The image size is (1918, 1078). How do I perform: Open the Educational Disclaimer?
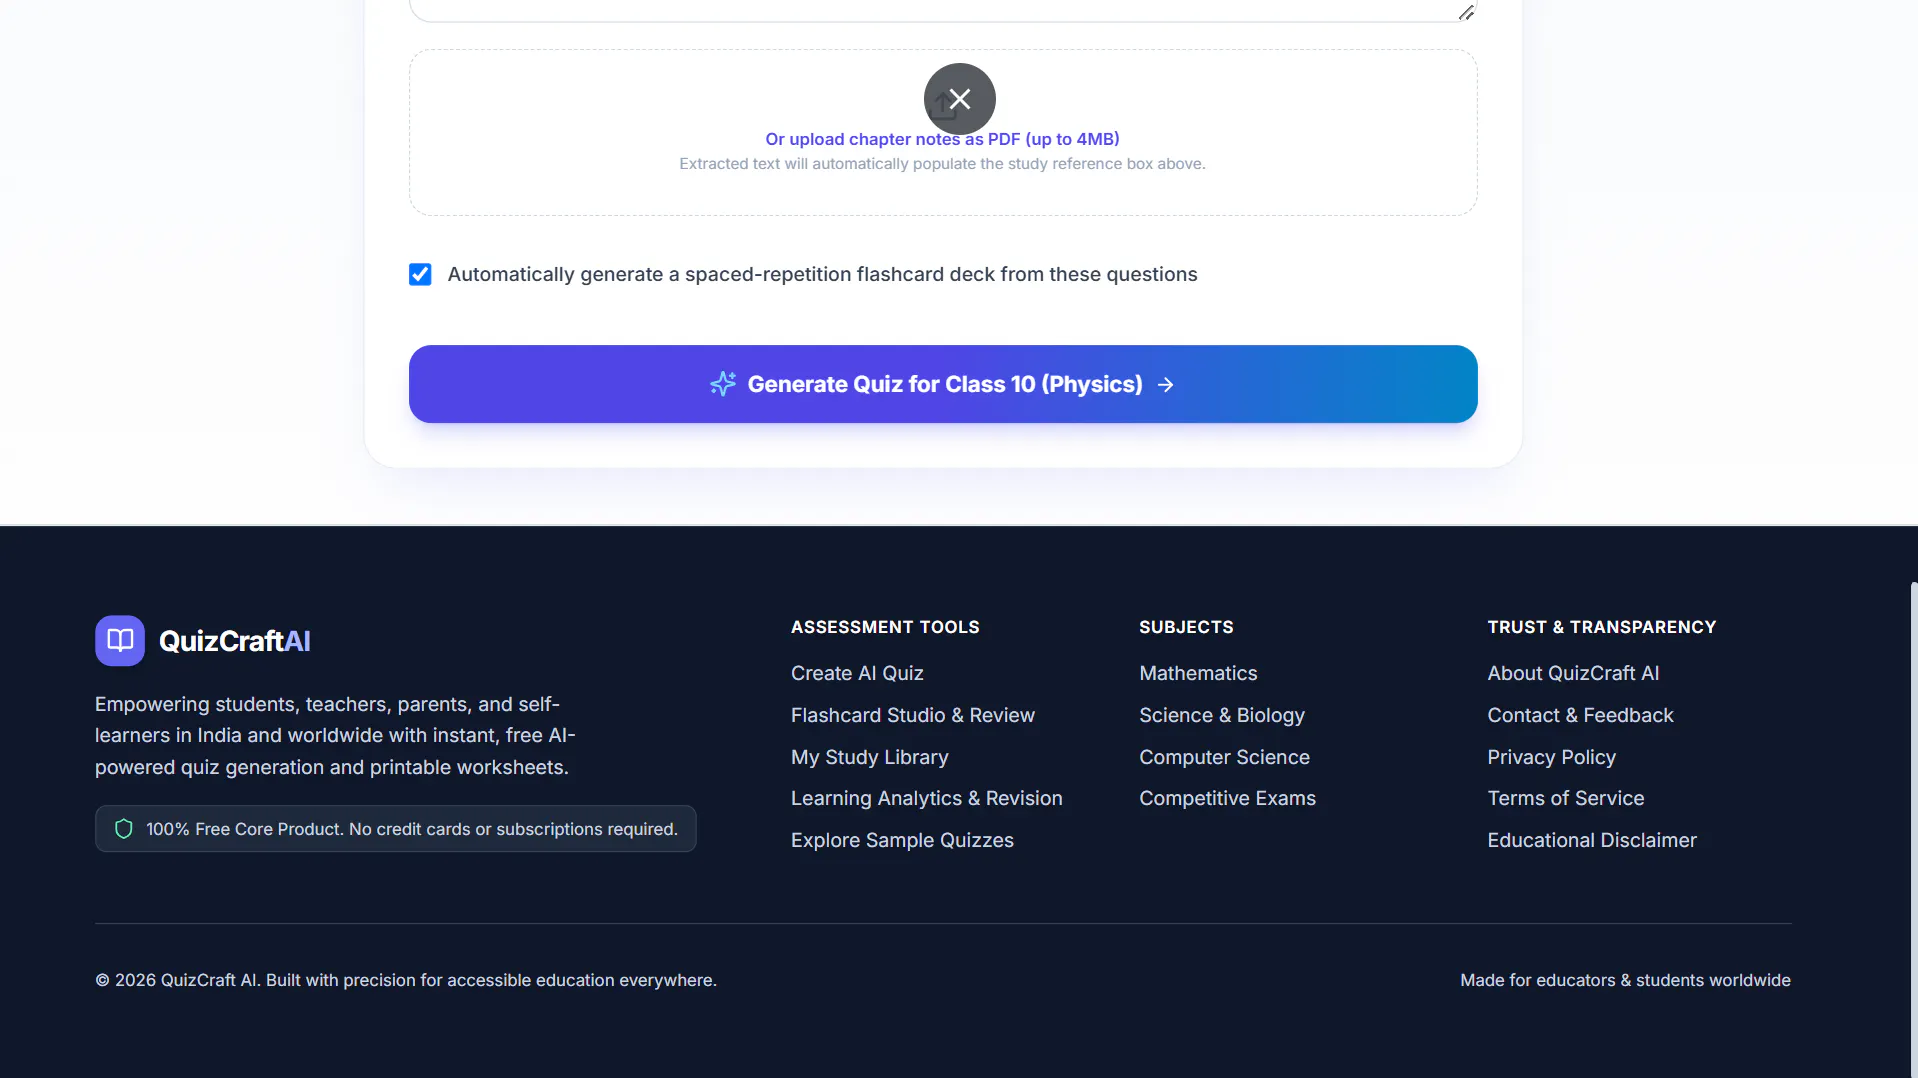[1591, 840]
